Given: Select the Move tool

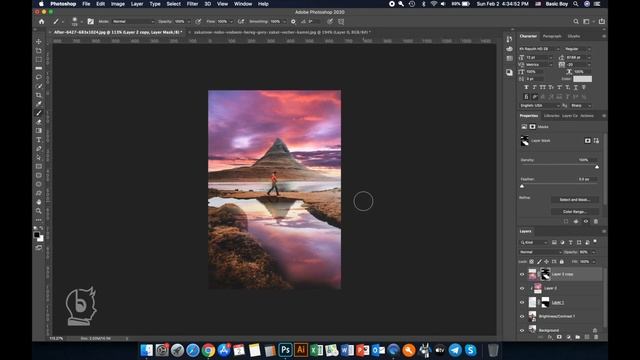Looking at the screenshot, I should tap(39, 42).
